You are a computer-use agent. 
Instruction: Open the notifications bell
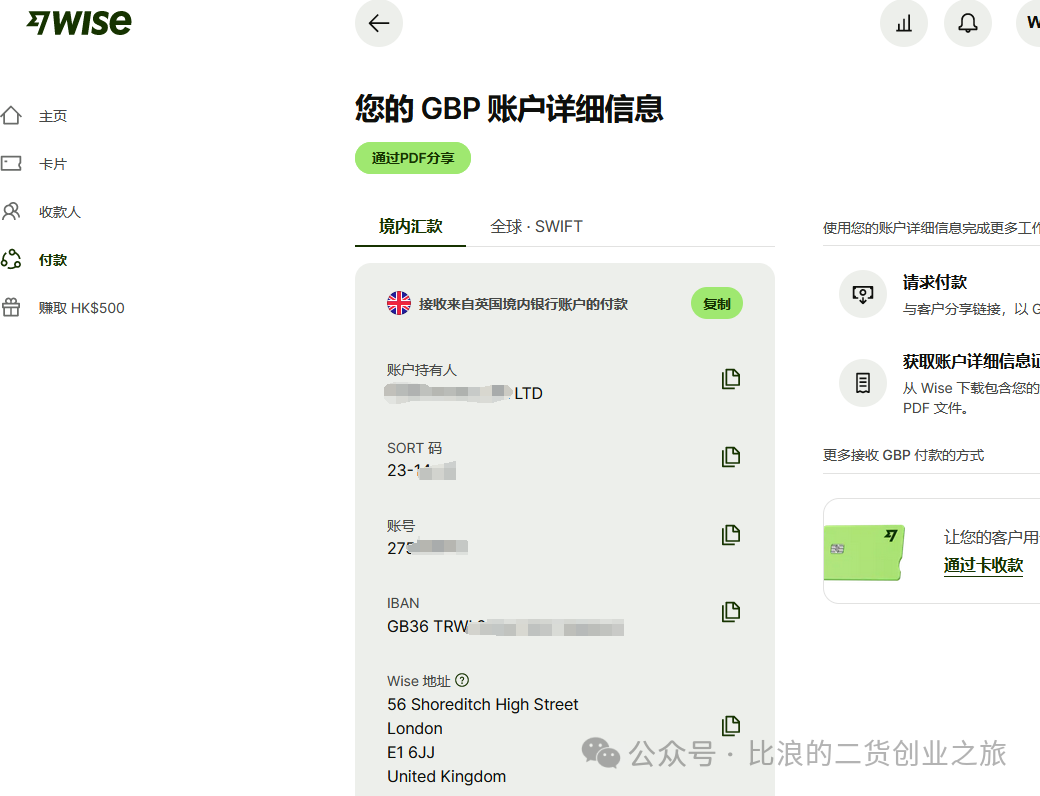point(968,23)
